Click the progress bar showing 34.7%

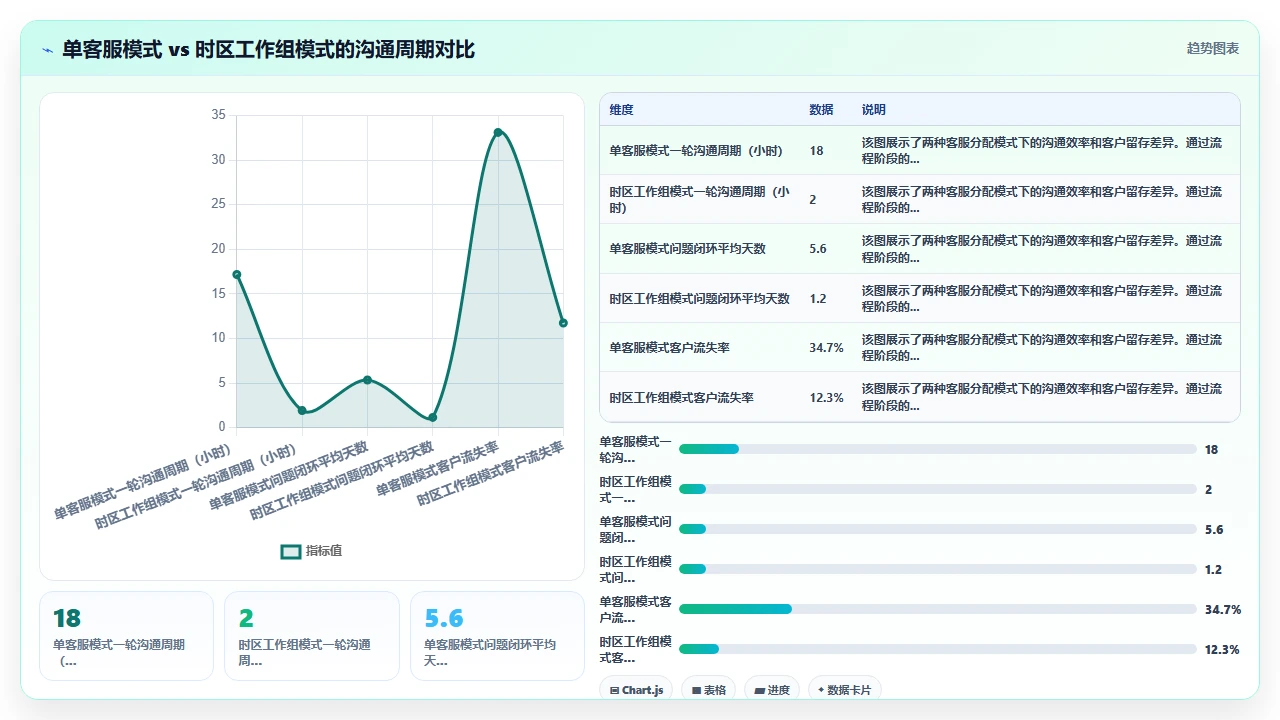[x=938, y=609]
